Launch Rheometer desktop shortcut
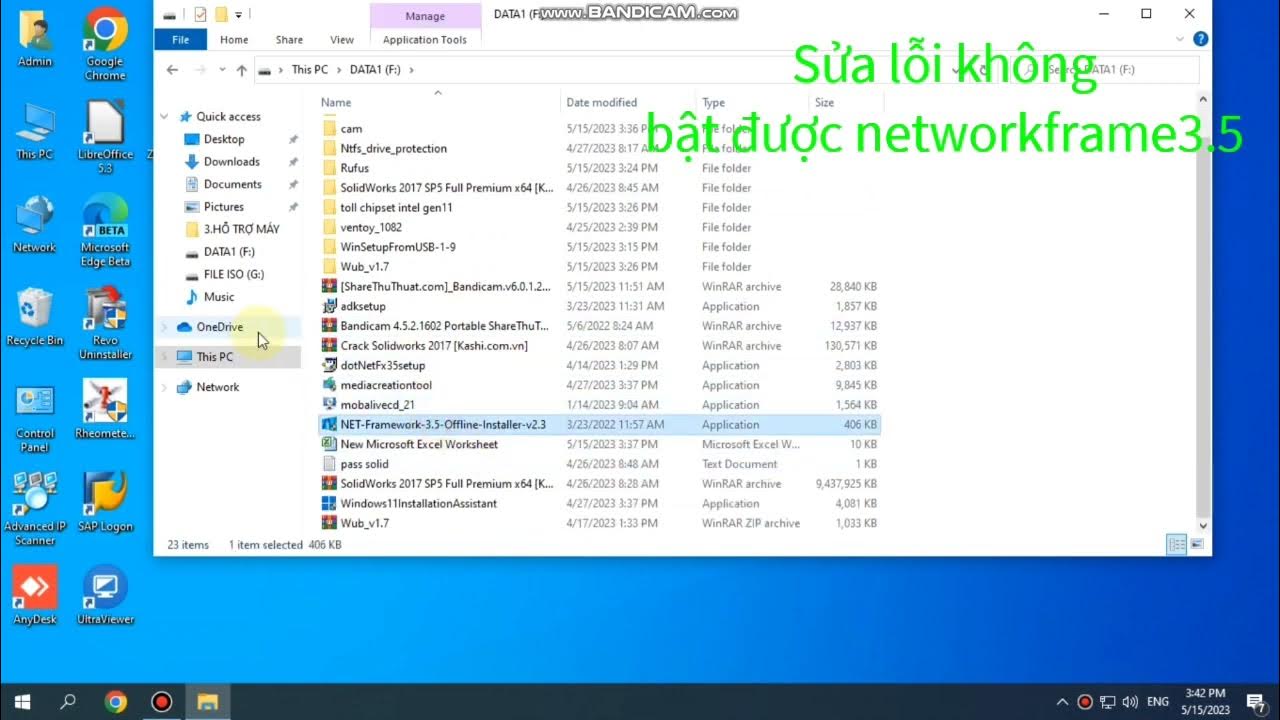The image size is (1280, 720). pyautogui.click(x=105, y=410)
